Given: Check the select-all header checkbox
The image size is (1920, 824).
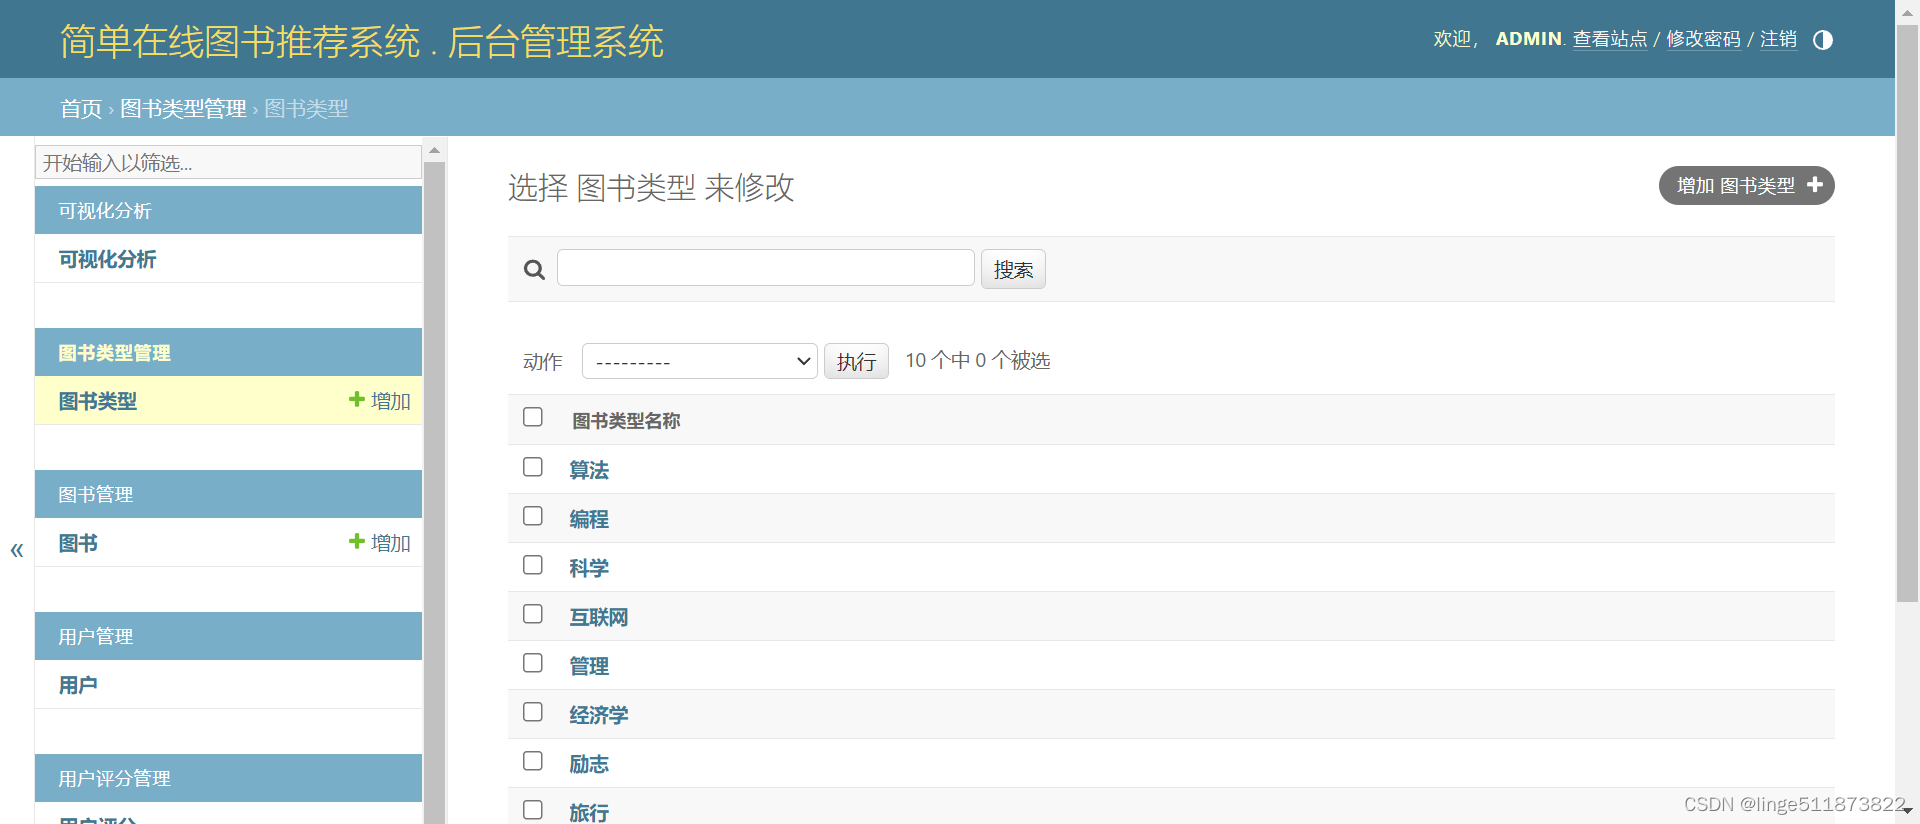Looking at the screenshot, I should 533,417.
